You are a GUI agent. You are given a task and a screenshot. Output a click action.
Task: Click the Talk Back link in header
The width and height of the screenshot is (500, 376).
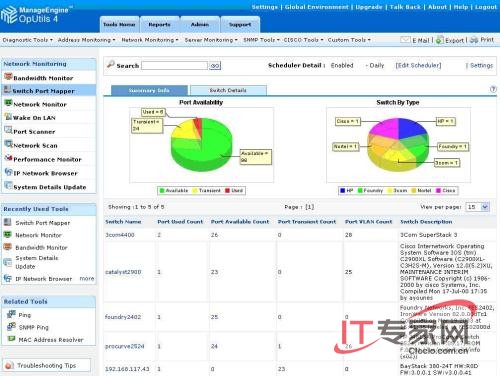(x=405, y=7)
